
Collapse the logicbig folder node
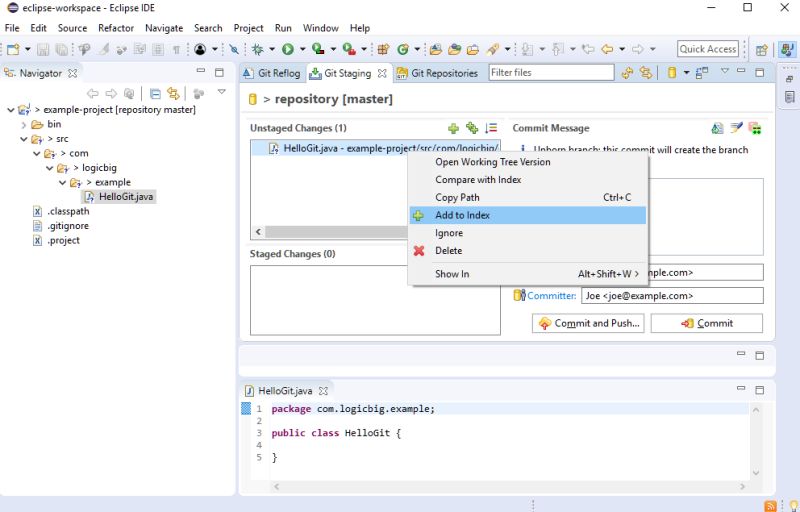49,168
